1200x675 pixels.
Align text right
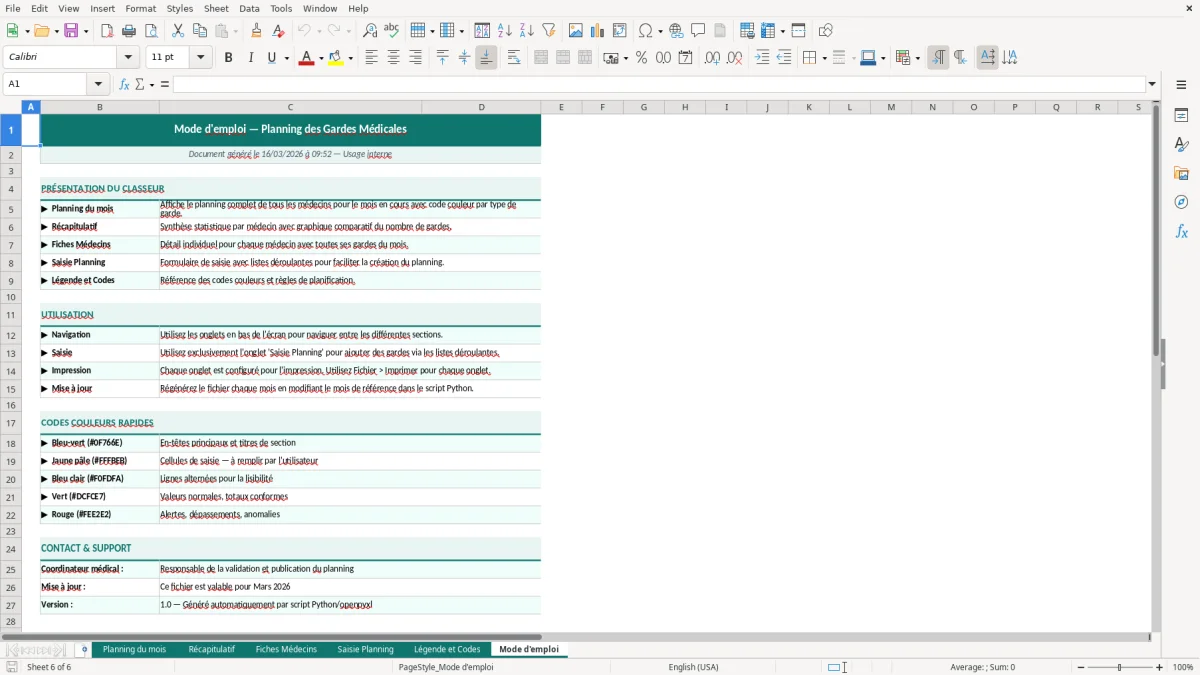pos(416,58)
